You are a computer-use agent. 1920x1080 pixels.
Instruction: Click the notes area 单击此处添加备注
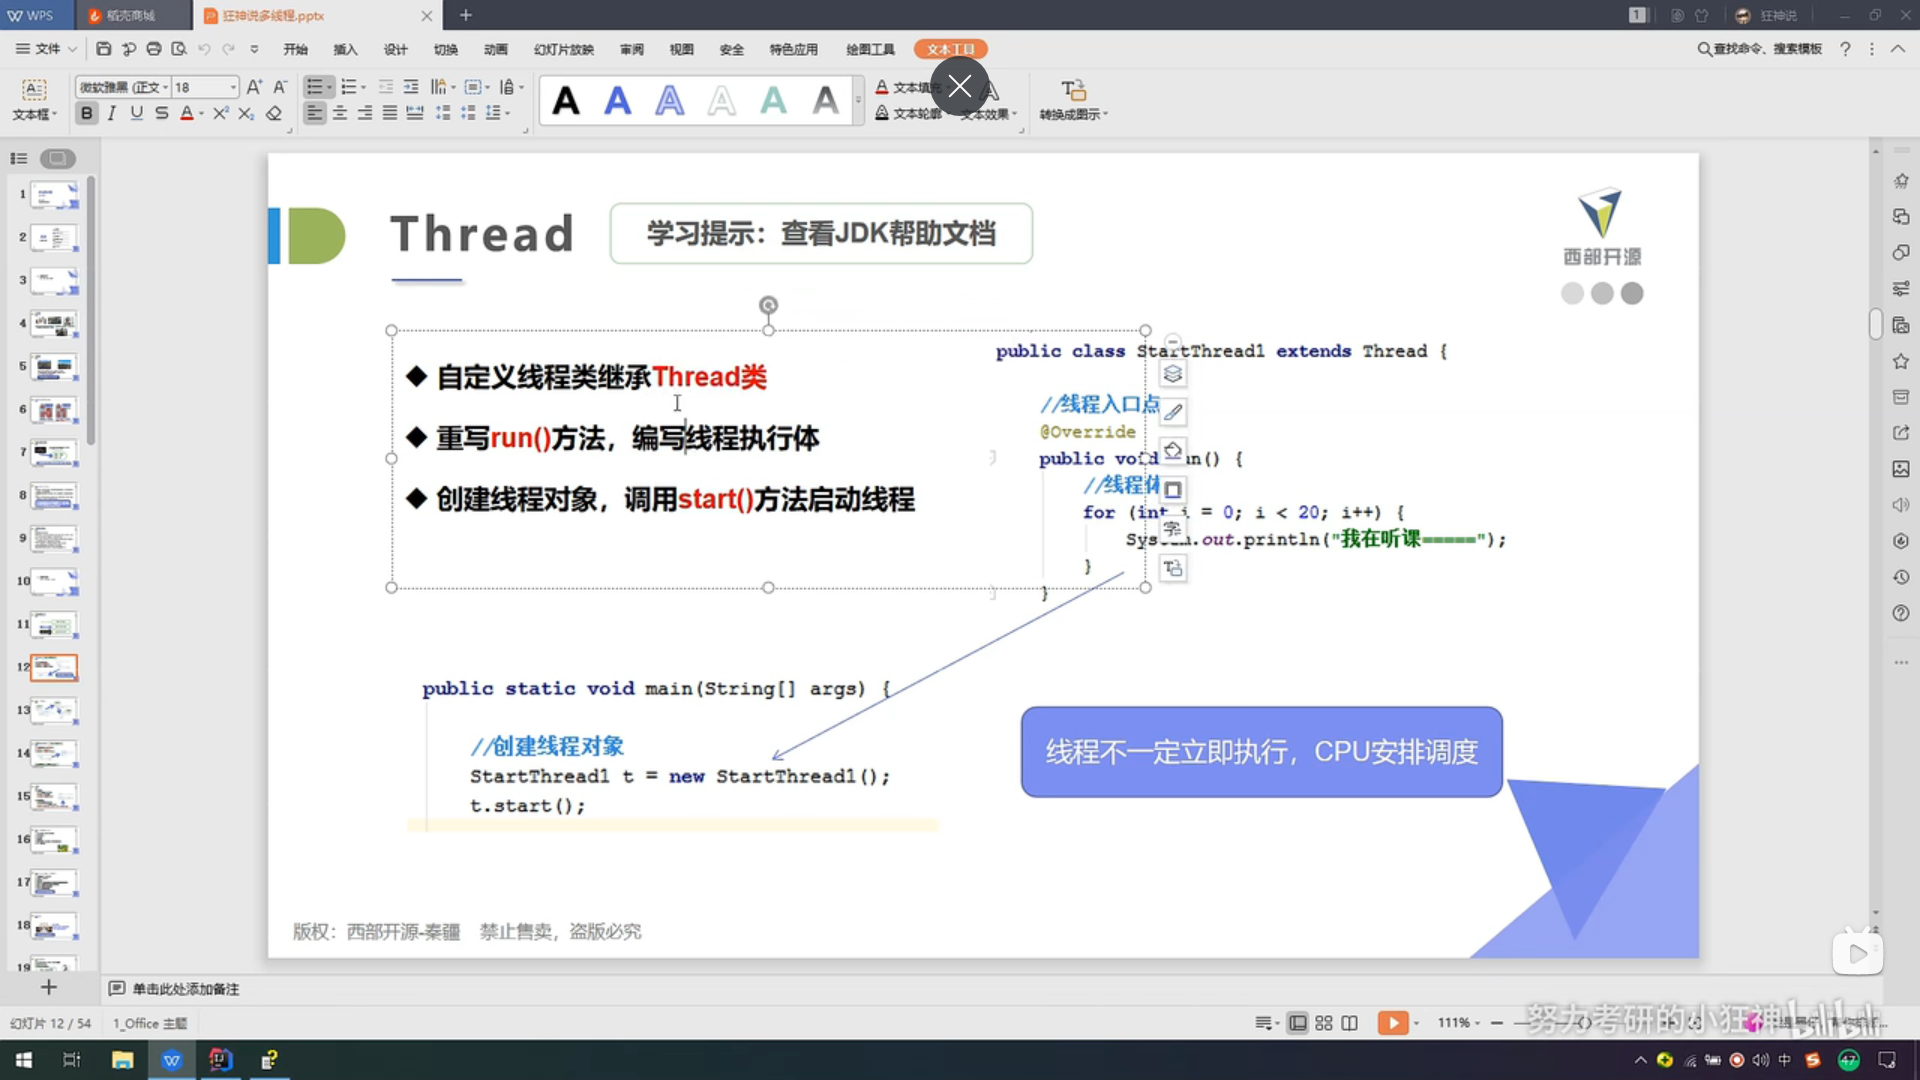tap(186, 989)
